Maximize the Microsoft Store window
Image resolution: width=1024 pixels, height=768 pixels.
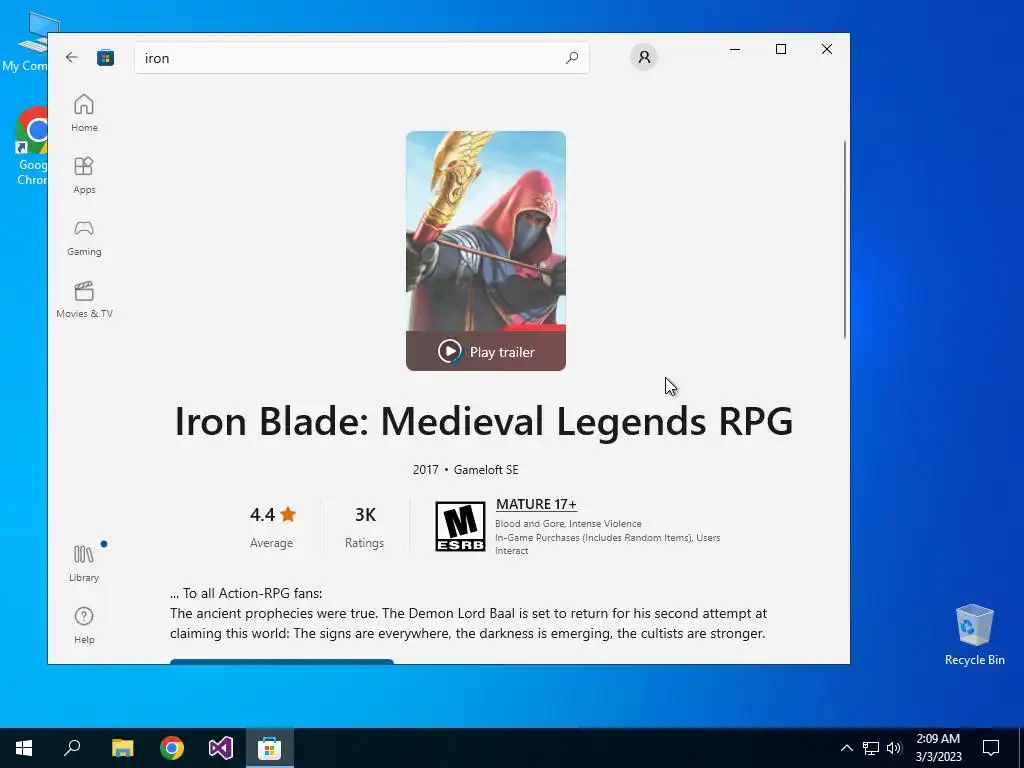[780, 49]
